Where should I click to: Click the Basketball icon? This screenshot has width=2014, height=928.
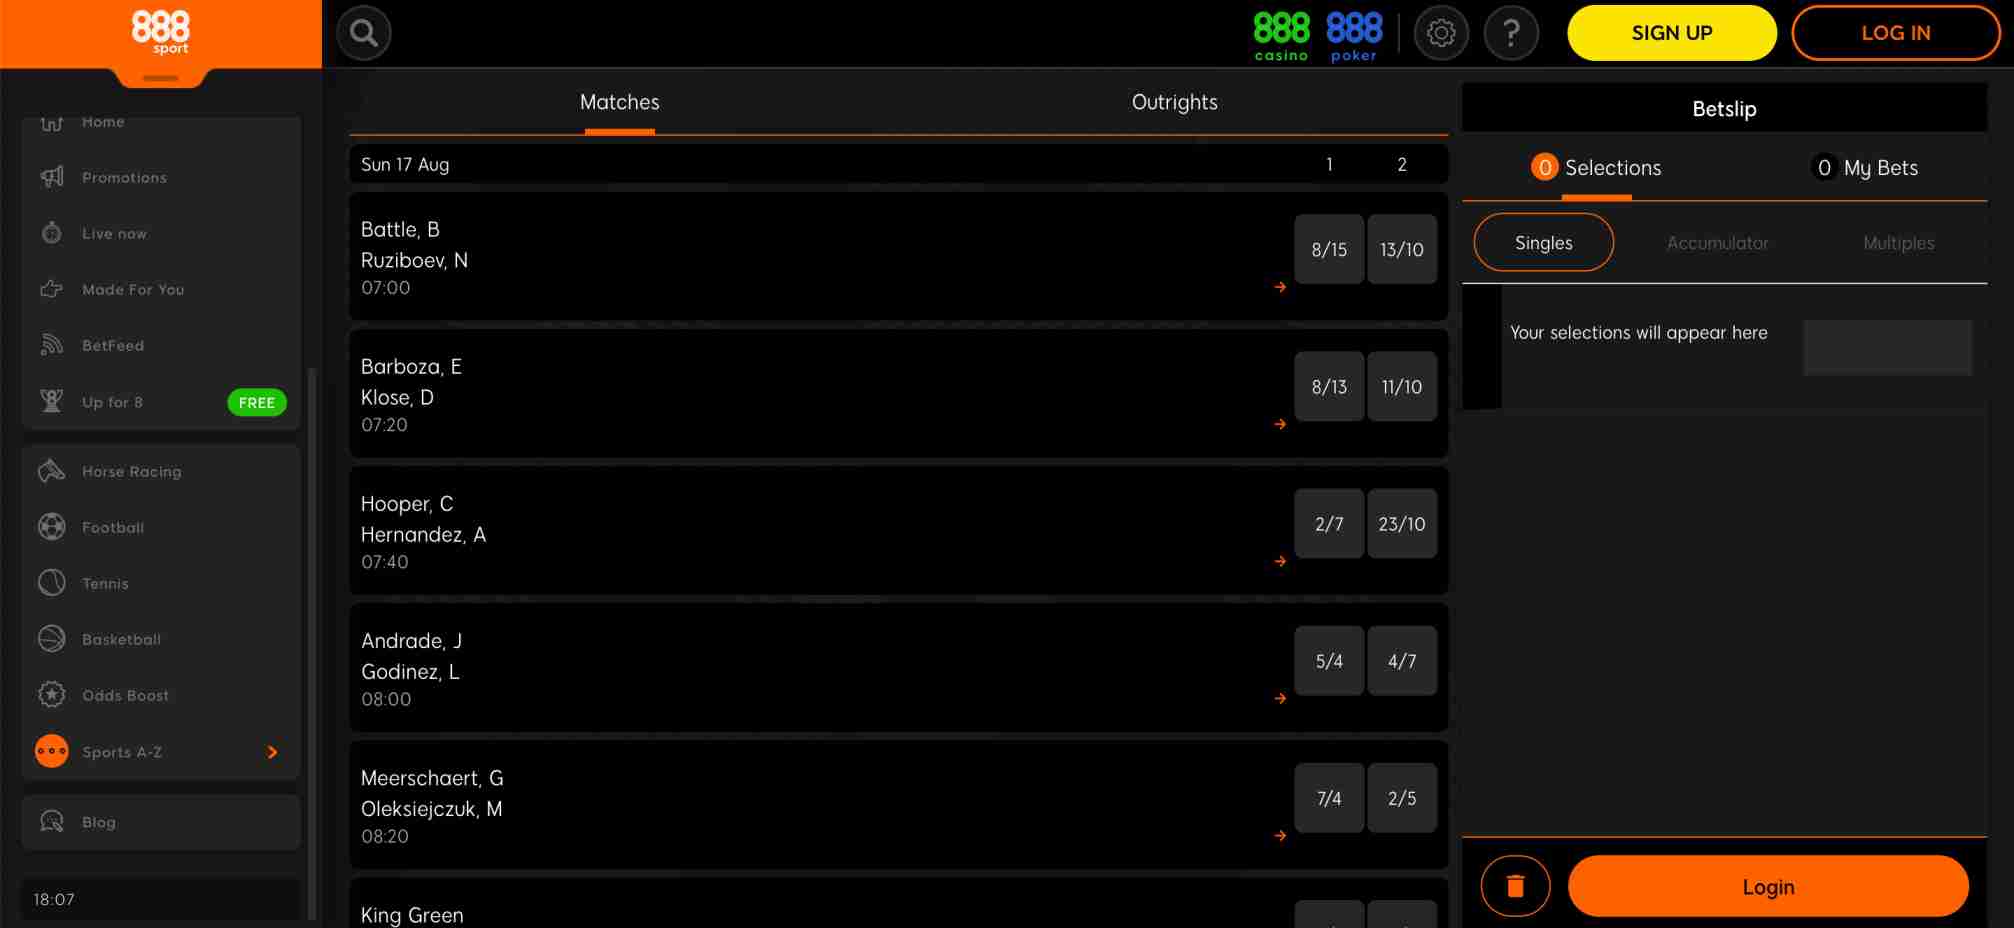(x=52, y=639)
